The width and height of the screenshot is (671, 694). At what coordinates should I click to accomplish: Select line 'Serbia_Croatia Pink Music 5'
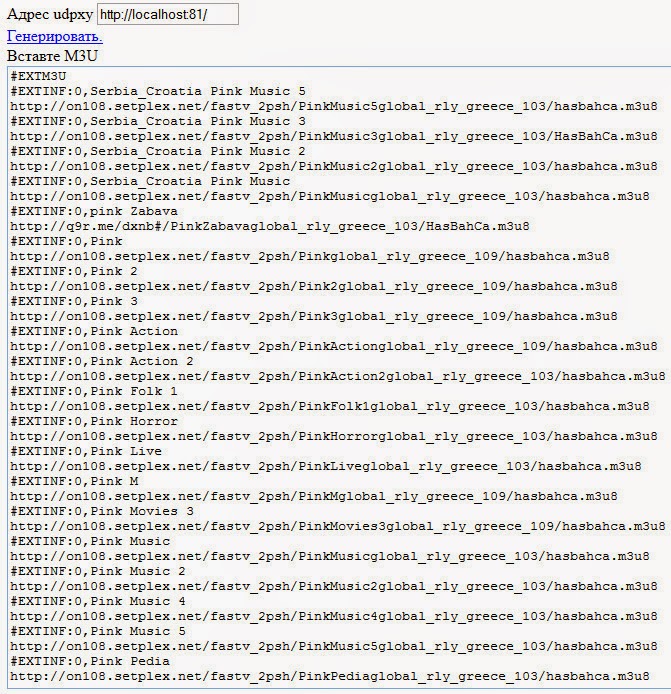(158, 91)
